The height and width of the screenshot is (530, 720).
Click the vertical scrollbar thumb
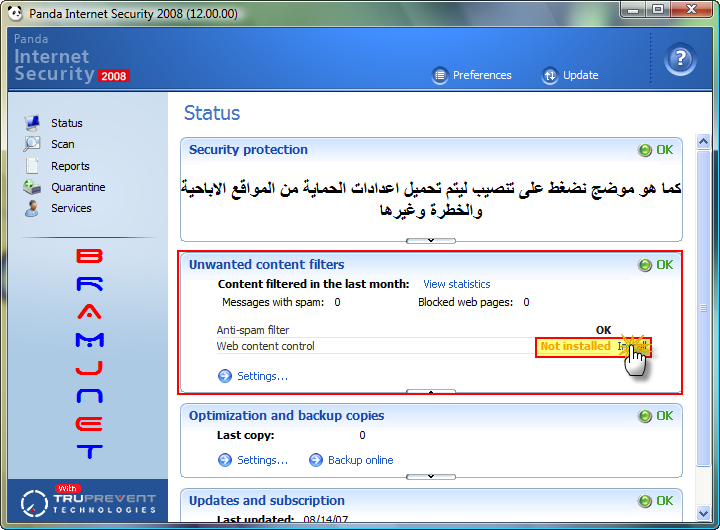click(703, 308)
